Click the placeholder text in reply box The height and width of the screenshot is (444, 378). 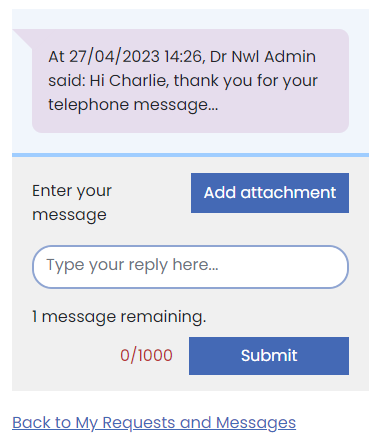[132, 266]
